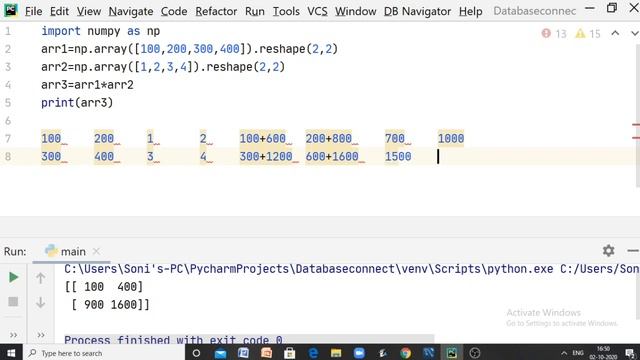Click the yellow warning count indicator
Image resolution: width=640 pixels, height=360 pixels.
pos(588,33)
